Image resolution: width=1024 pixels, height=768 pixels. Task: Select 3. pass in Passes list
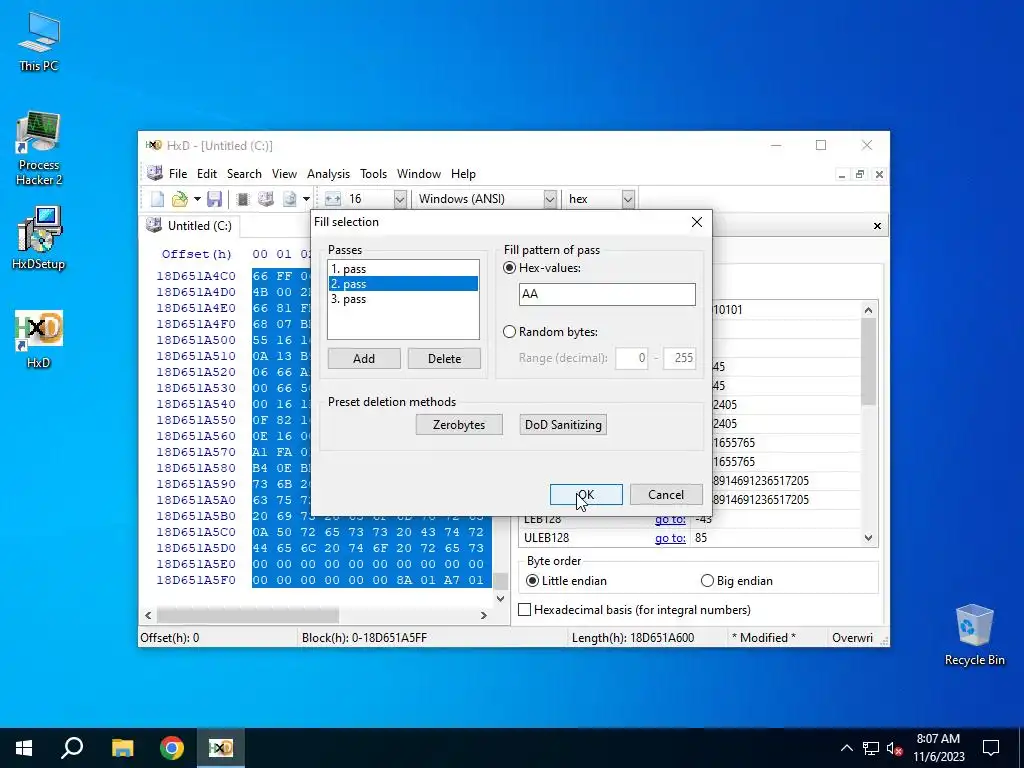(404, 299)
